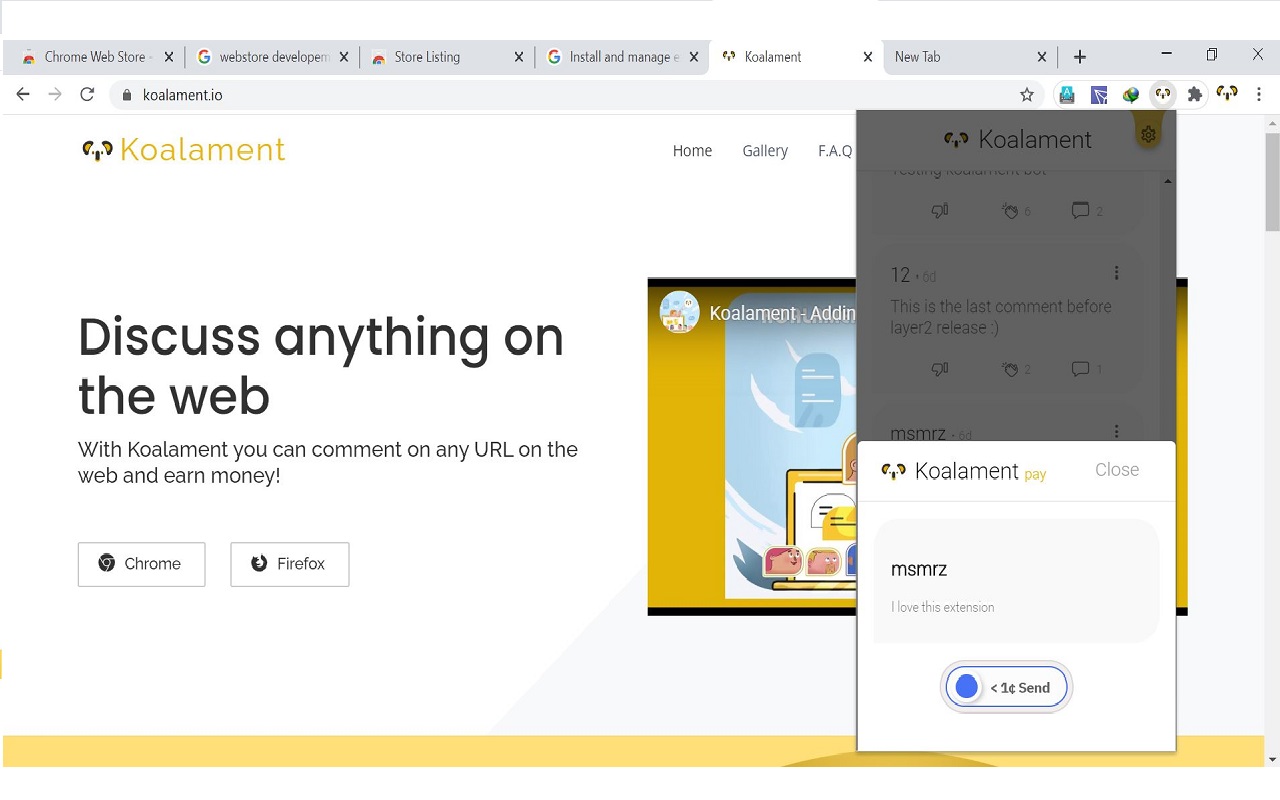Click the 1¢ Send payment control

point(1006,687)
